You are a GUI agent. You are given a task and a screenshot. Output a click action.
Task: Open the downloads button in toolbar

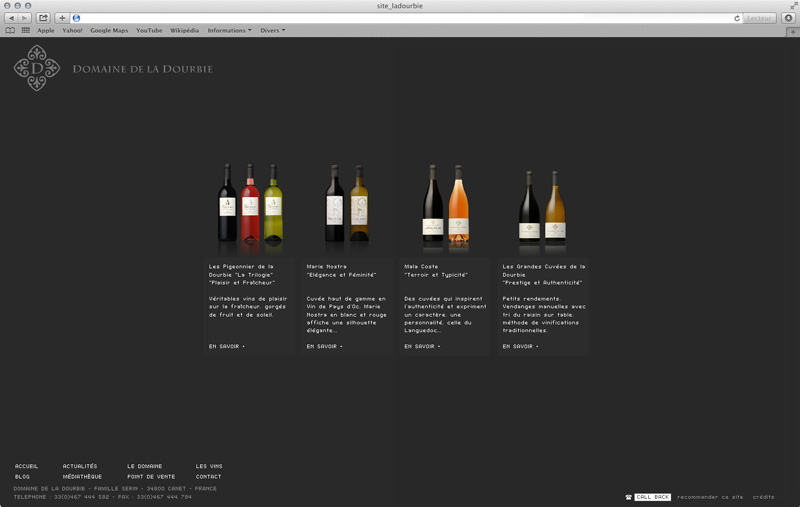(789, 18)
